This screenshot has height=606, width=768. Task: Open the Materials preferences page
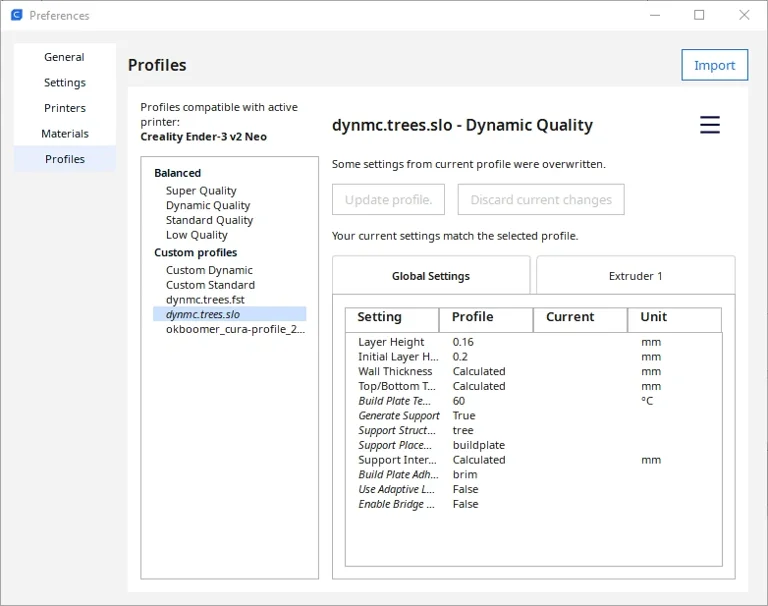point(64,134)
